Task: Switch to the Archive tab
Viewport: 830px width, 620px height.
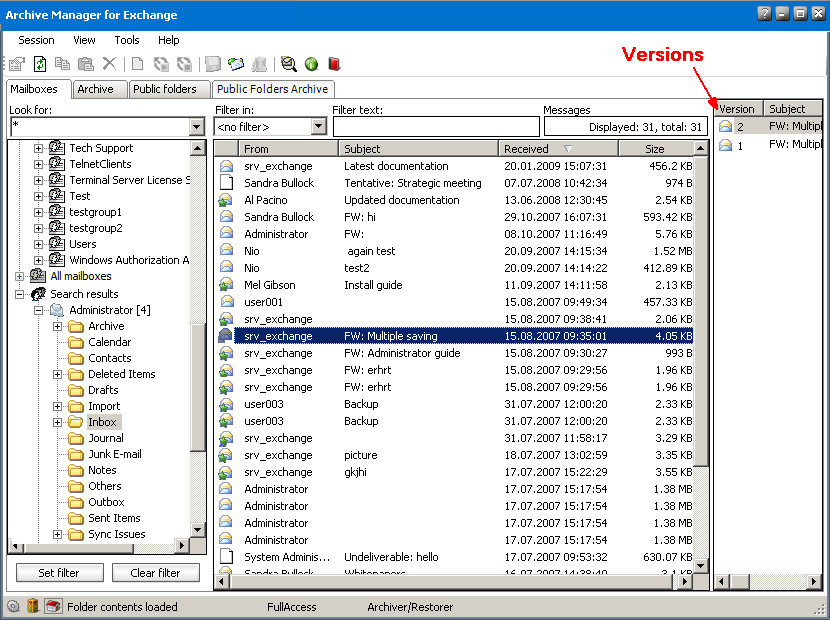Action: (99, 89)
